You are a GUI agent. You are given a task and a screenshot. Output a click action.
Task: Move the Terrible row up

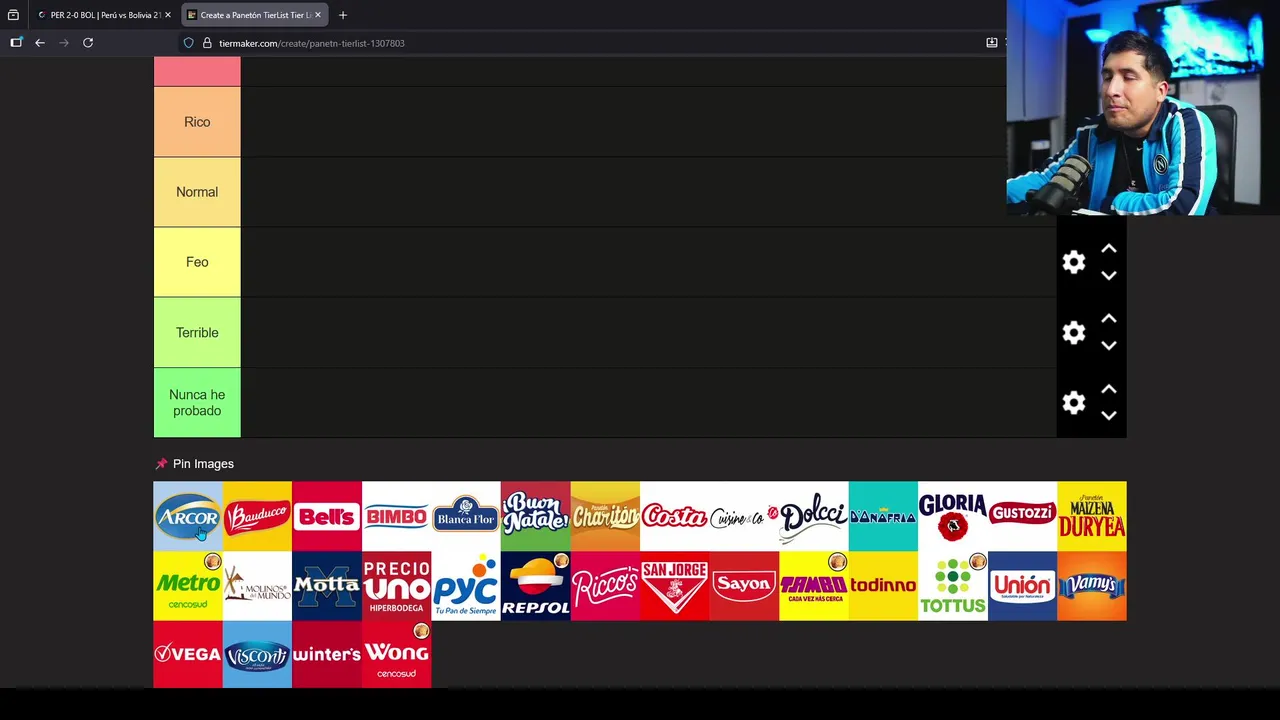coord(1109,319)
